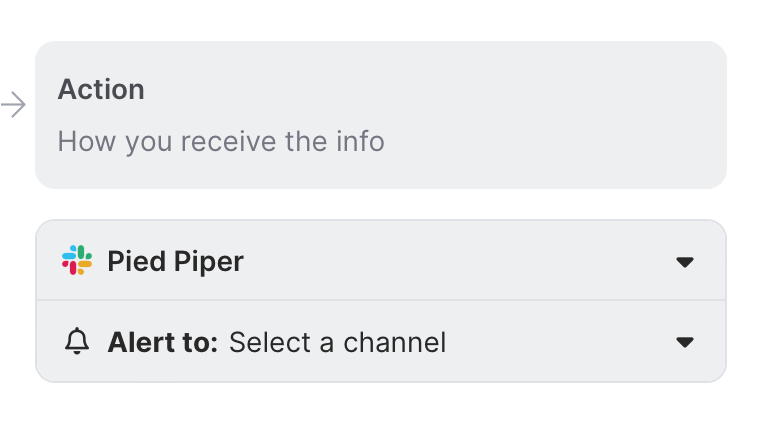Click the "Alert to:" label

click(x=162, y=343)
